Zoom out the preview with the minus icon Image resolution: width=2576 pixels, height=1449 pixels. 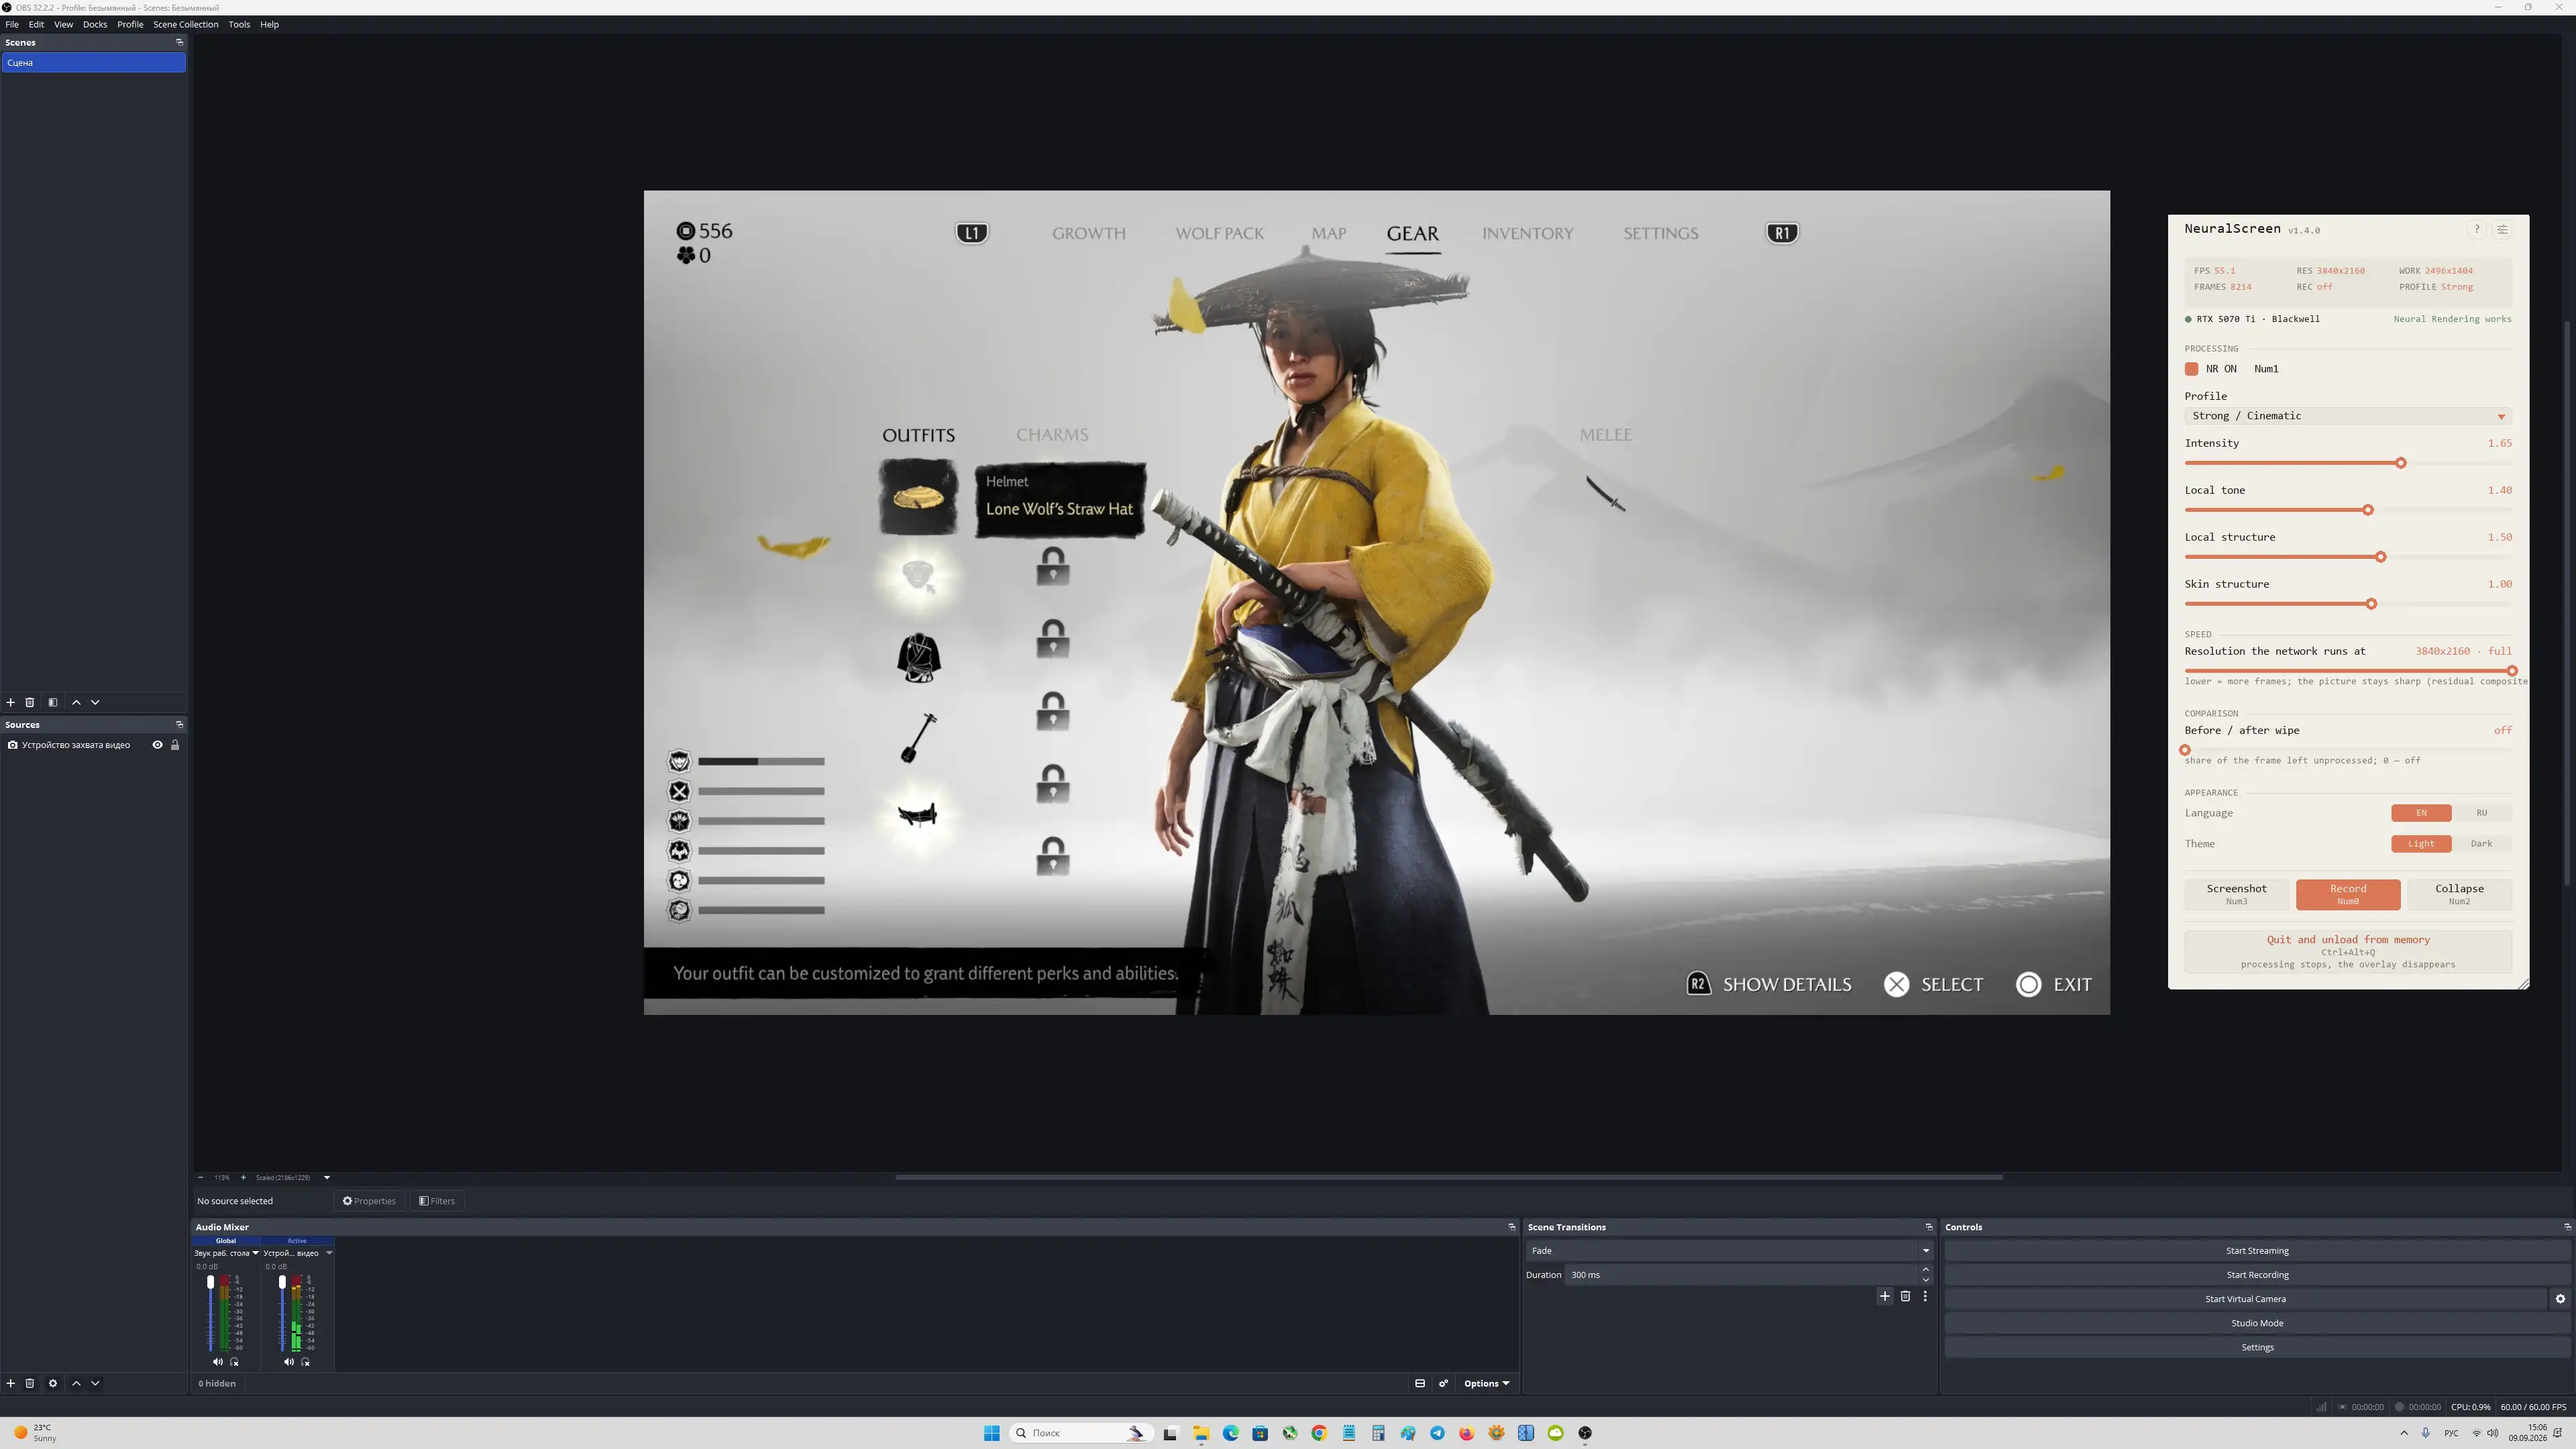(x=201, y=1177)
